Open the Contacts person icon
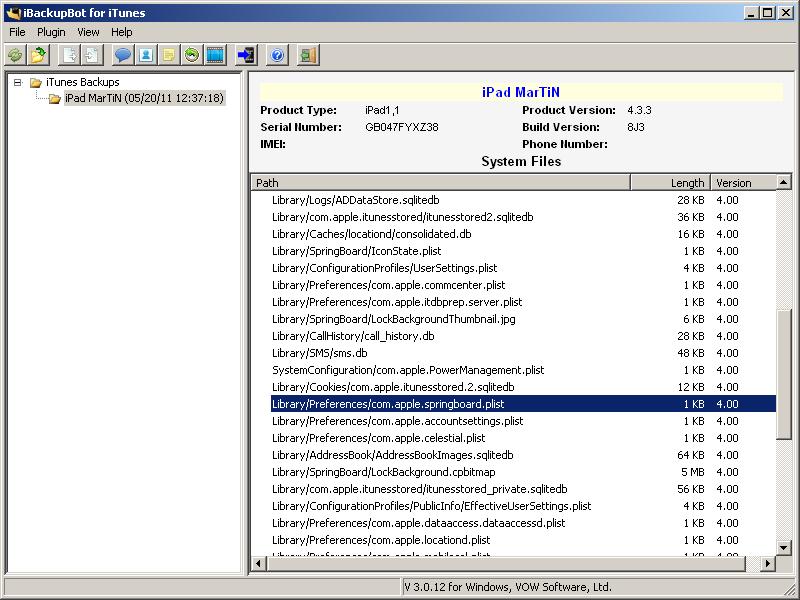Viewport: 800px width, 600px height. pyautogui.click(x=146, y=55)
